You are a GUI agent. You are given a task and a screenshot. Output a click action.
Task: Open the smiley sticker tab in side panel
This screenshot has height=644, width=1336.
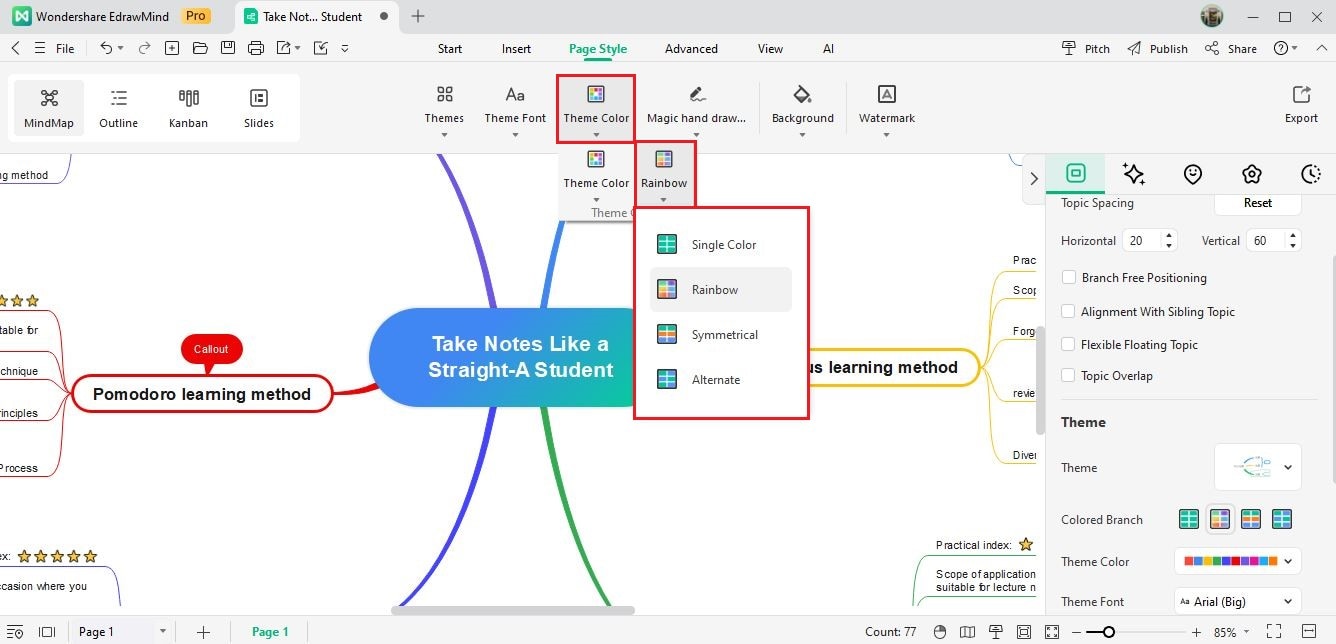[1193, 173]
